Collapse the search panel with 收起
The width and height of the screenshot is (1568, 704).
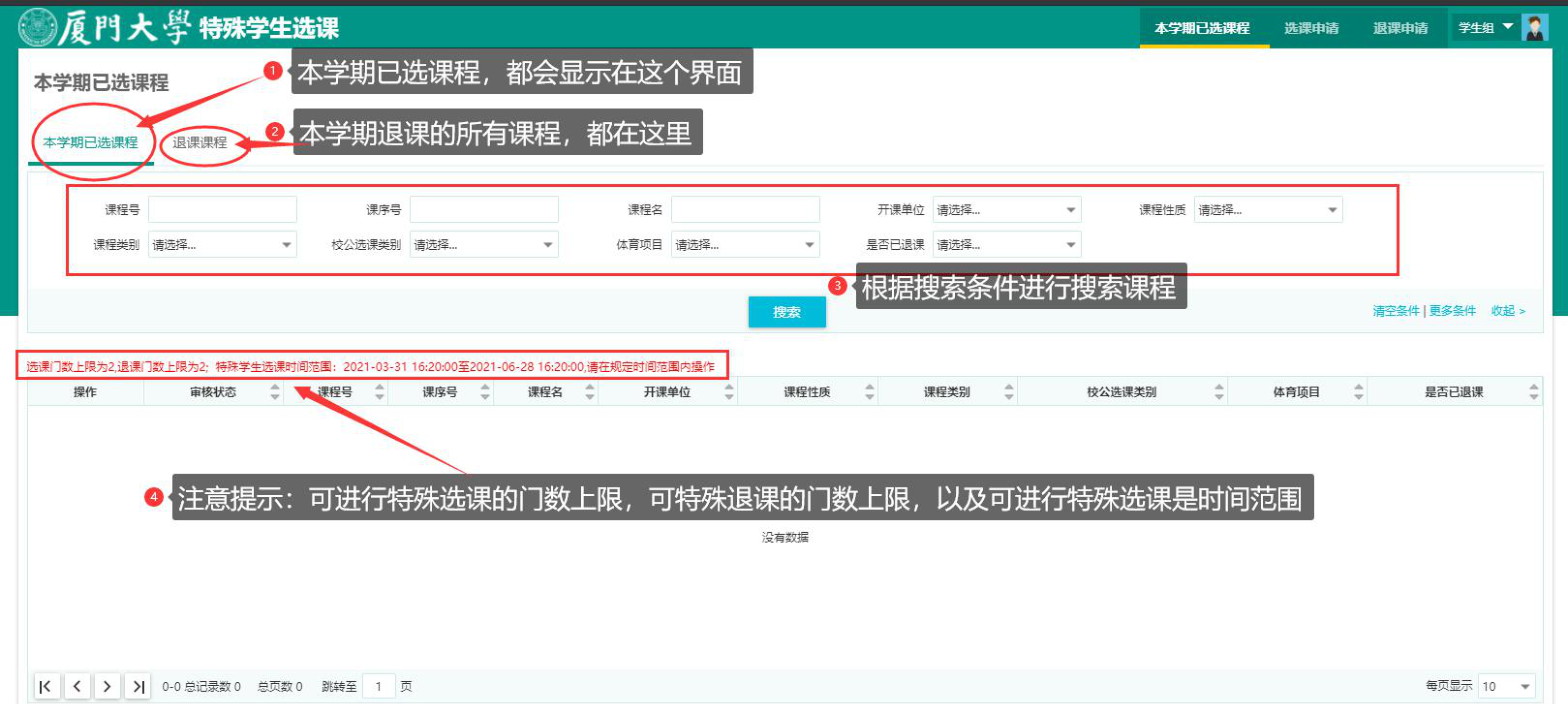click(1508, 311)
